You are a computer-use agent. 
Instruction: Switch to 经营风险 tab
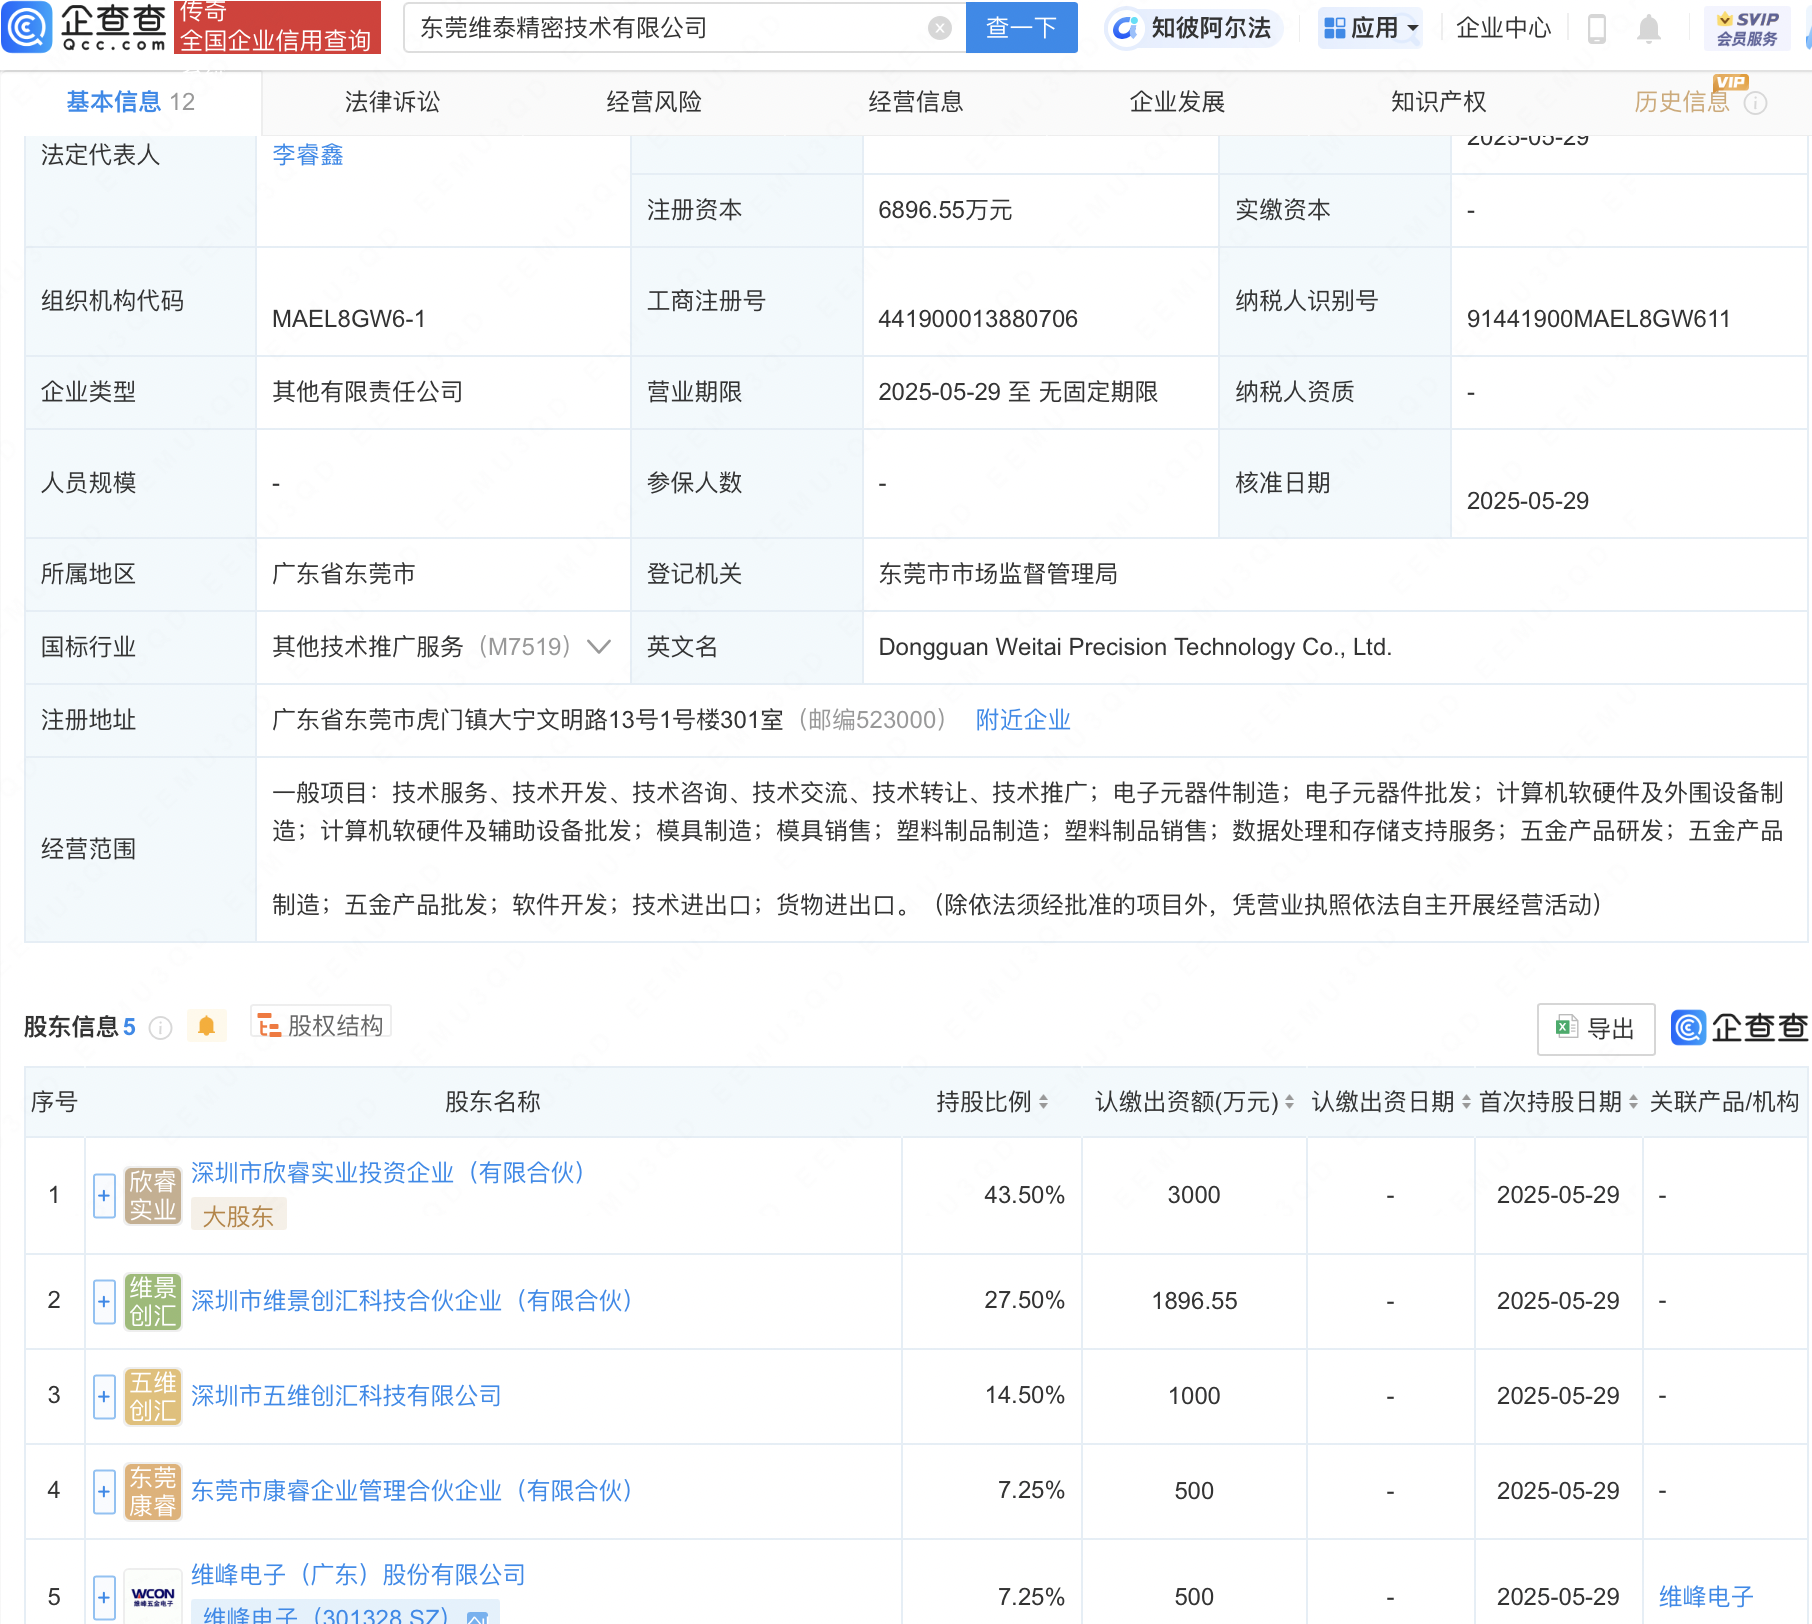[654, 102]
